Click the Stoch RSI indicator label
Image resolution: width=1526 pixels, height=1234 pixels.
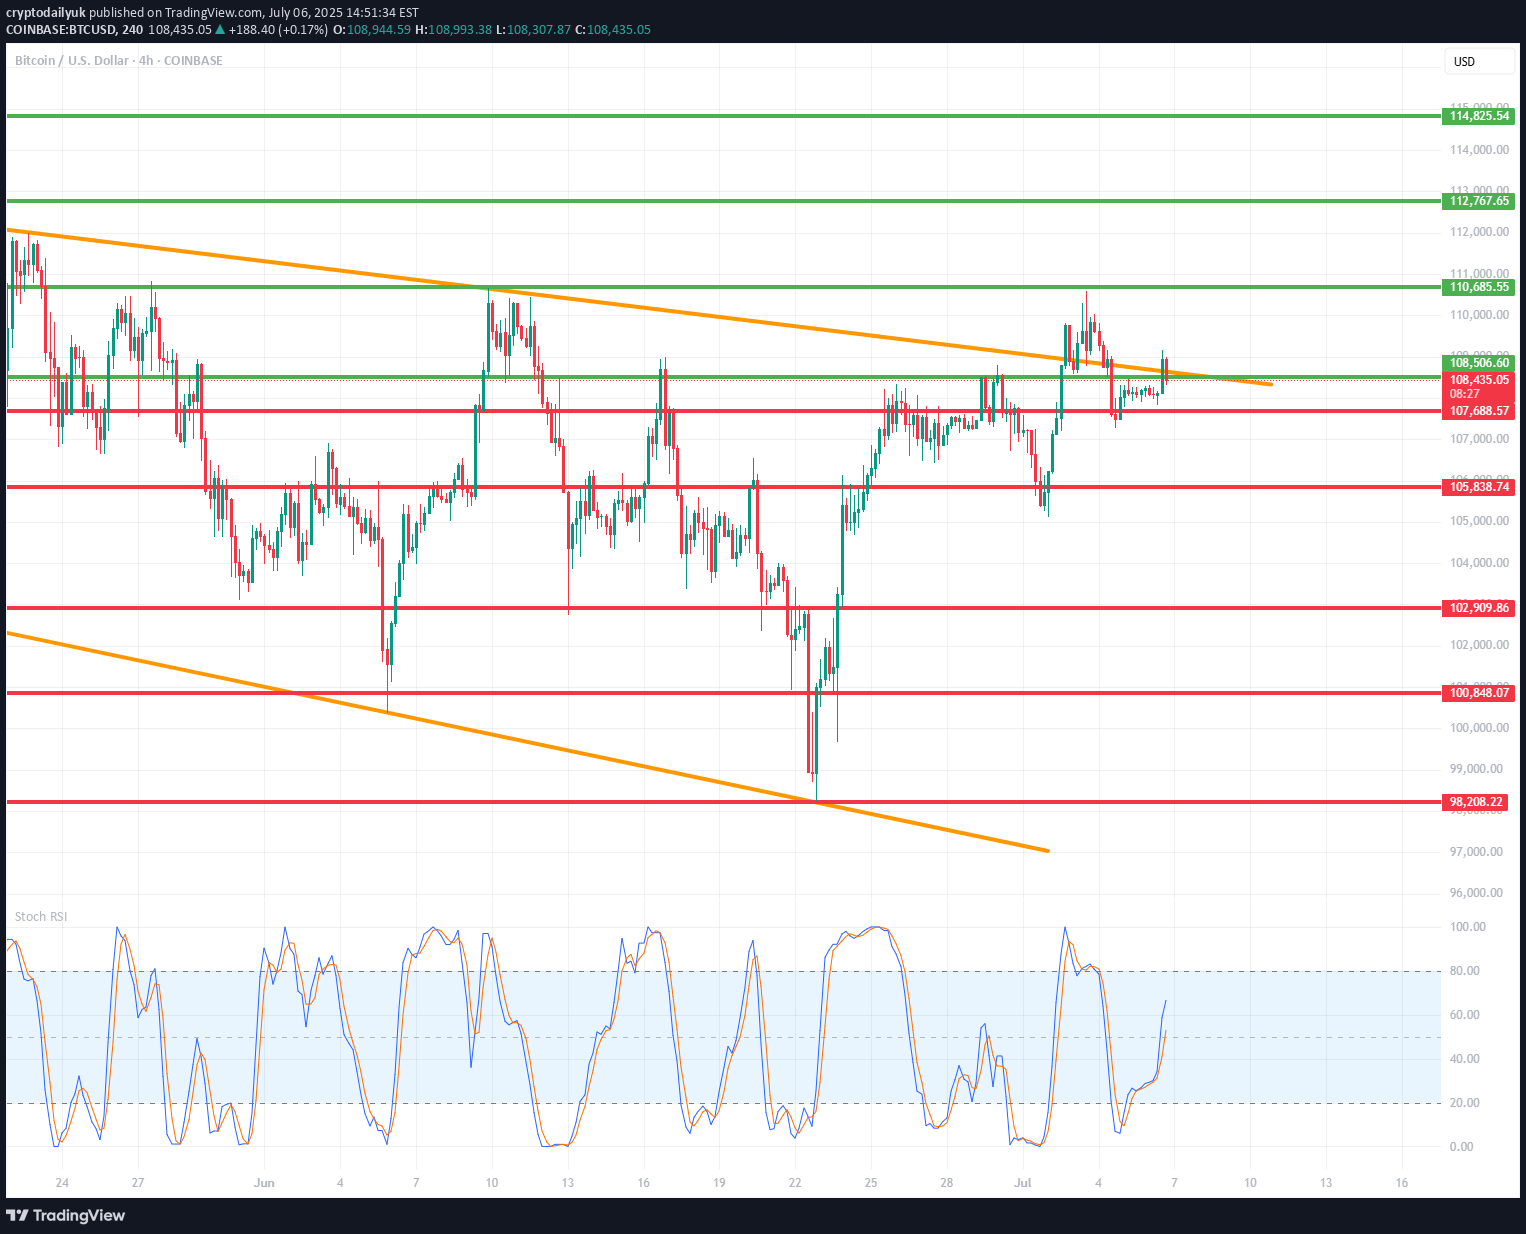(41, 917)
